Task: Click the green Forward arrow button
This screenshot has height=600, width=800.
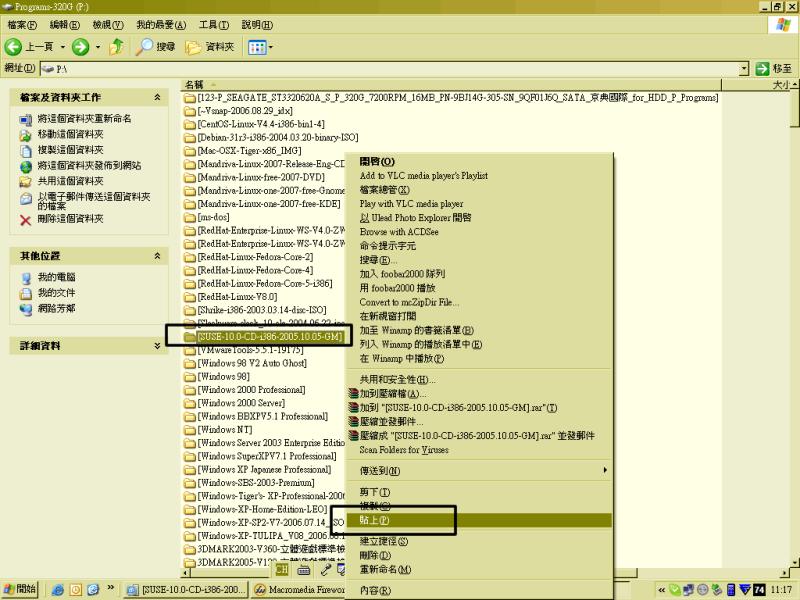Action: pyautogui.click(x=80, y=47)
